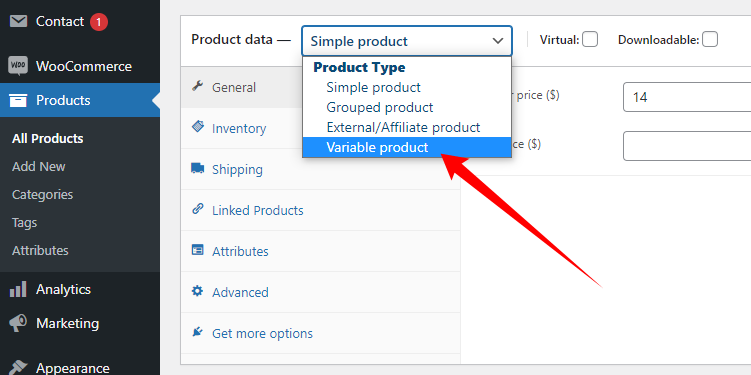Image resolution: width=751 pixels, height=375 pixels.
Task: Click the Products archive box icon
Action: (18, 100)
